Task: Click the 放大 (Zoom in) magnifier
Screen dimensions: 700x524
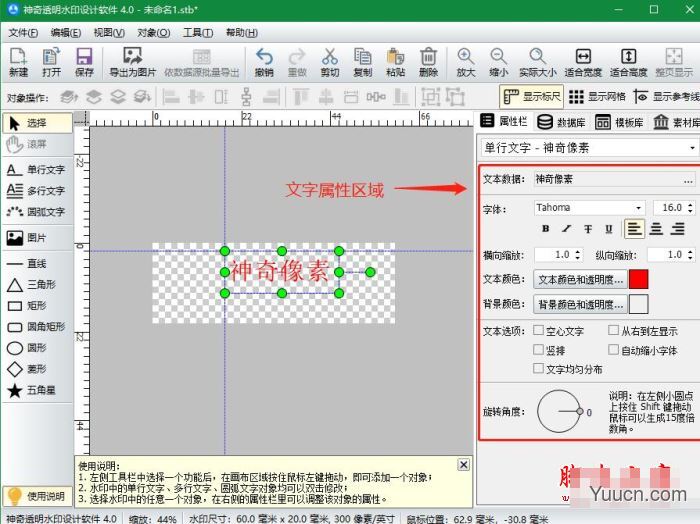Action: (466, 62)
